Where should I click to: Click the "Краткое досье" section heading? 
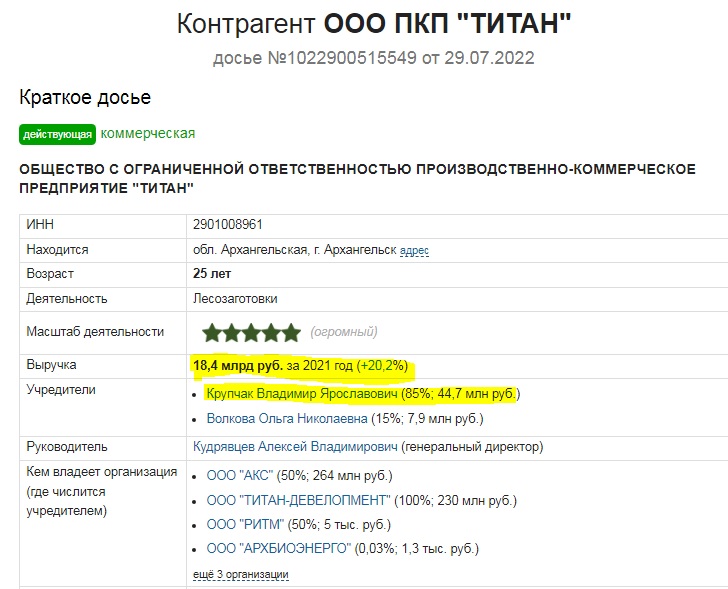tap(85, 97)
